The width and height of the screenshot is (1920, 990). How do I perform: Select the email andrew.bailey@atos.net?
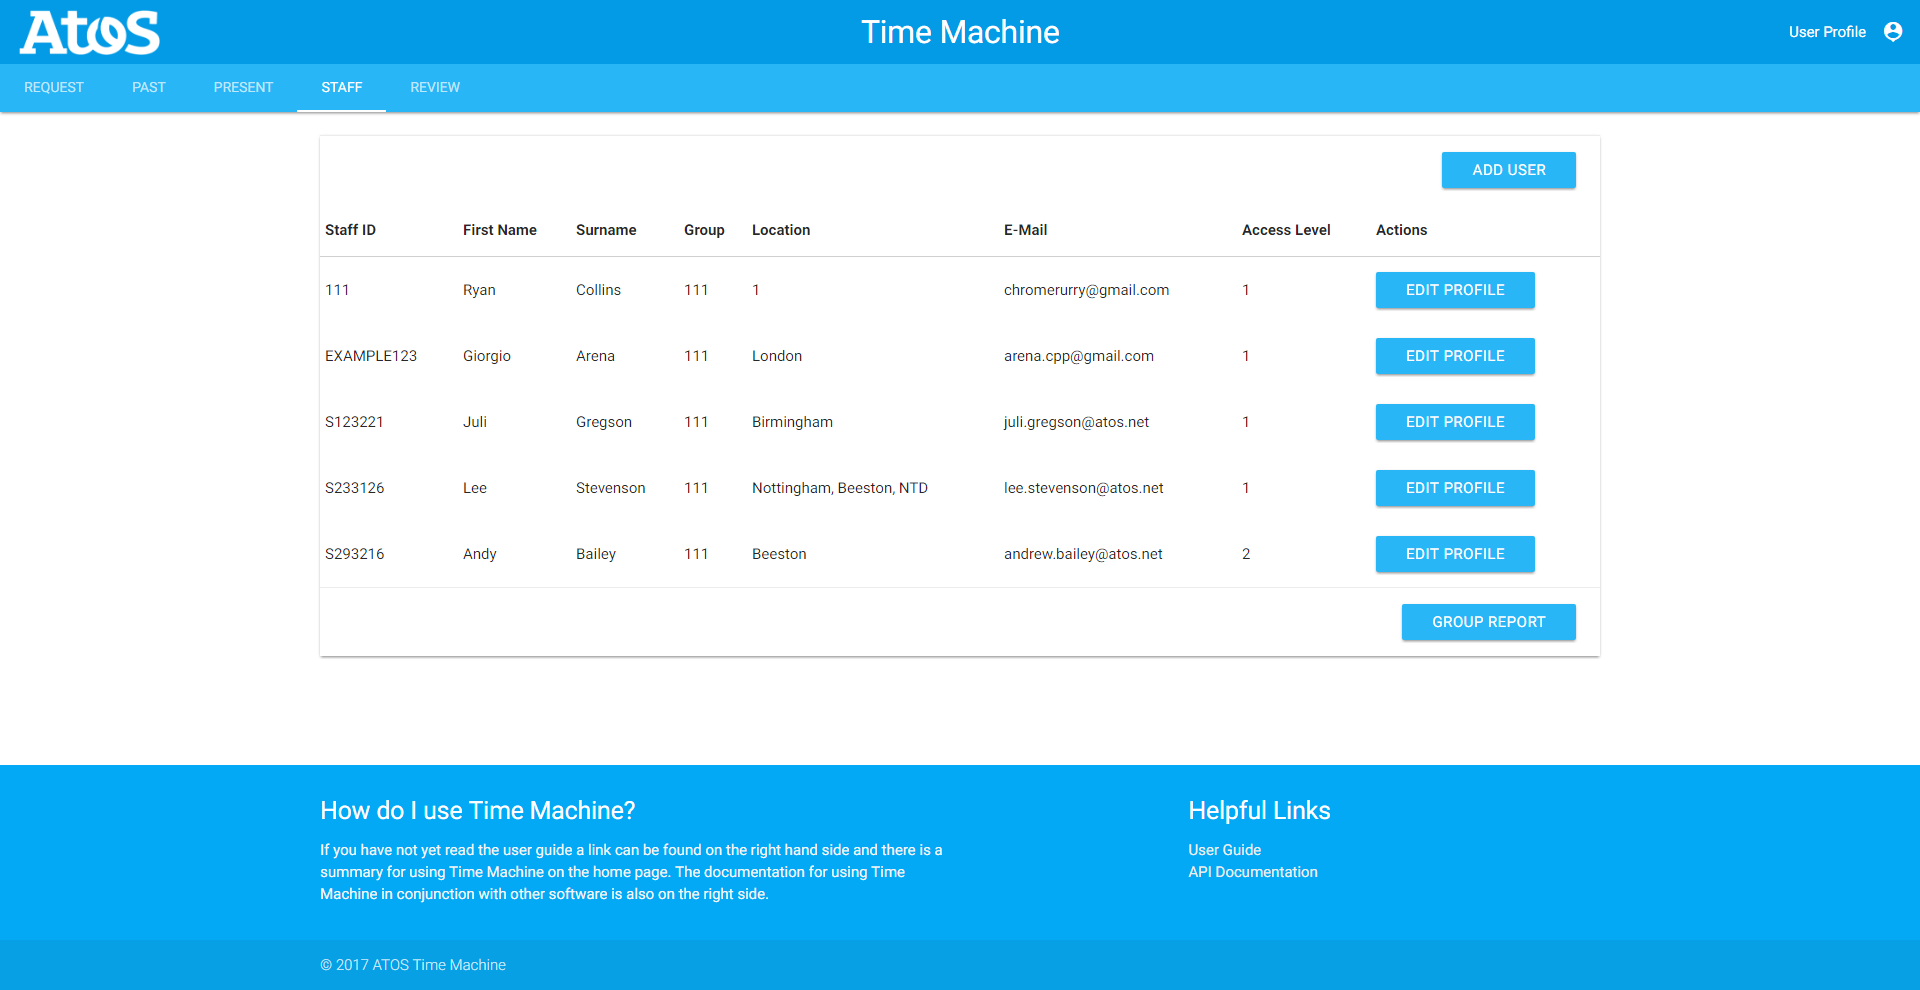pos(1082,554)
